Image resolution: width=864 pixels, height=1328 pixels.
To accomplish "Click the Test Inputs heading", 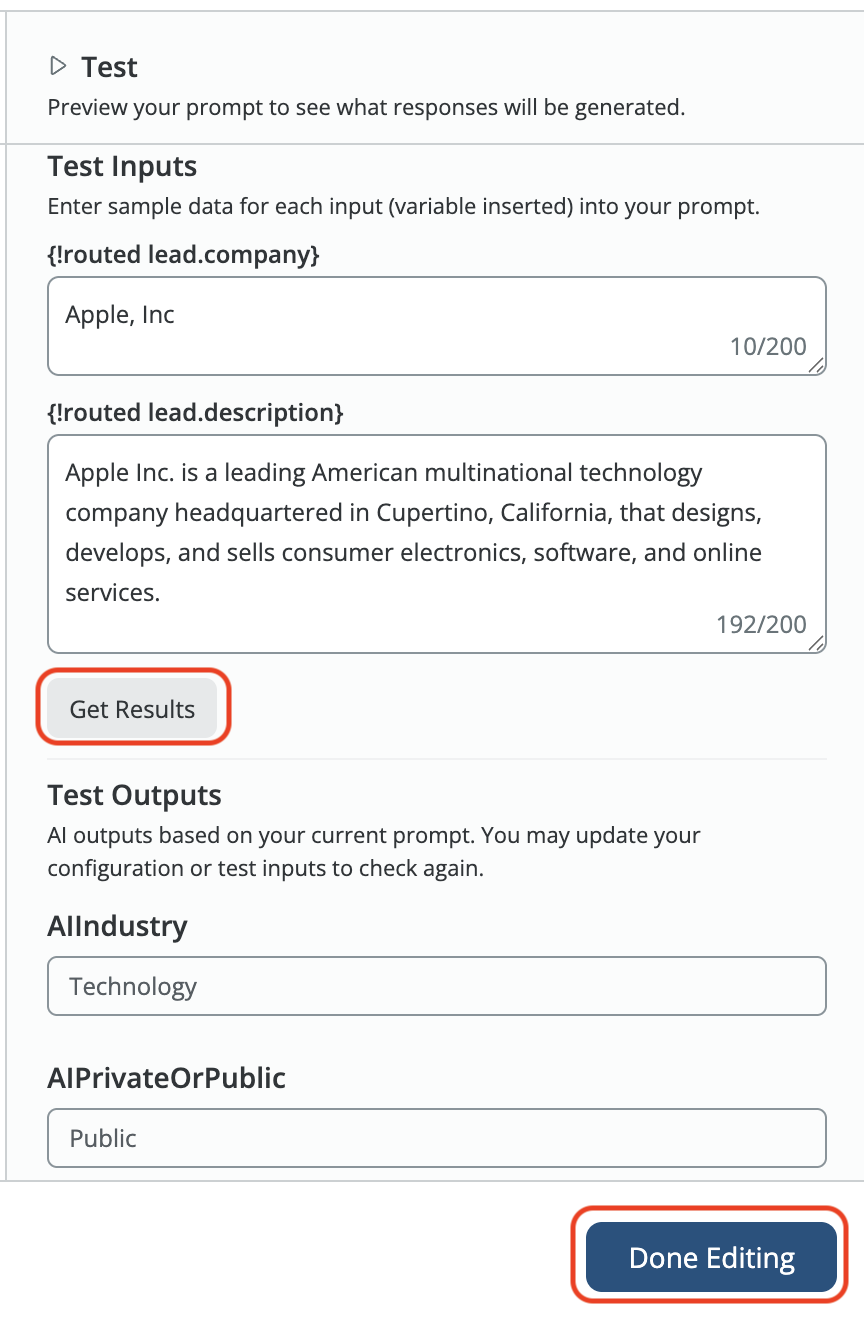I will click(x=122, y=166).
